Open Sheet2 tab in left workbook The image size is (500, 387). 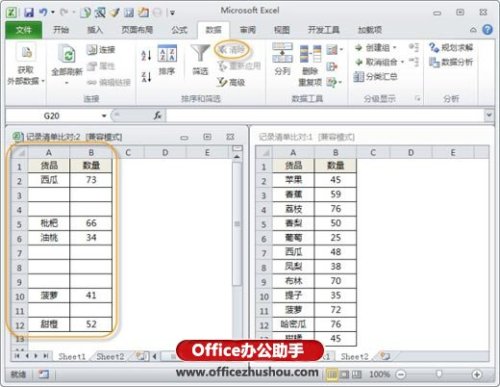click(110, 357)
